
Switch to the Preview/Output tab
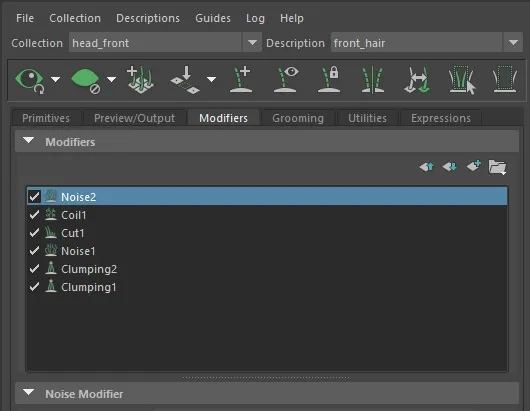pyautogui.click(x=134, y=118)
